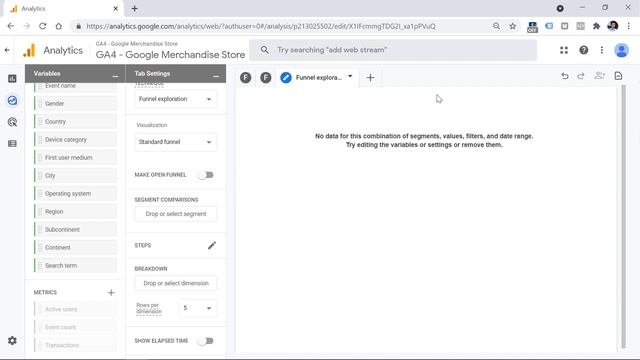Open the Visualization Standard funnel dropdown

click(176, 142)
